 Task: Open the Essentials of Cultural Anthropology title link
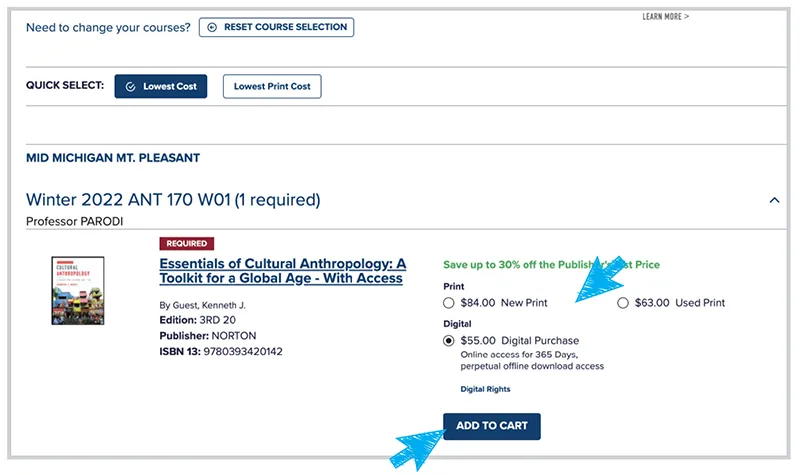[283, 271]
